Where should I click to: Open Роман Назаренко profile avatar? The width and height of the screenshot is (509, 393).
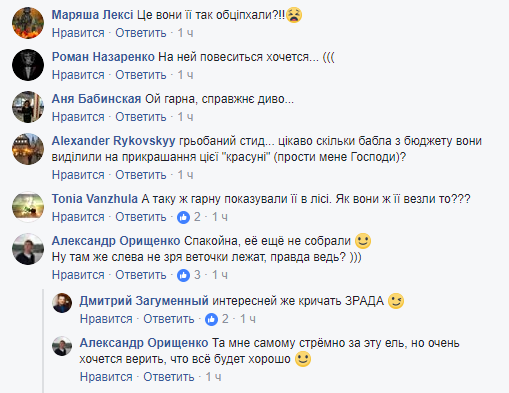tap(28, 65)
